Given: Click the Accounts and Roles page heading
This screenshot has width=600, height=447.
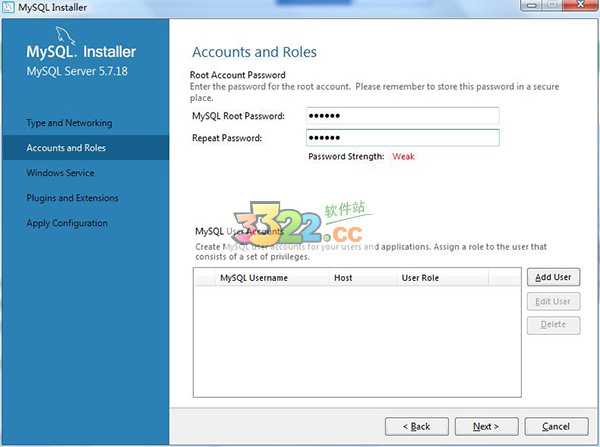Looking at the screenshot, I should pyautogui.click(x=254, y=52).
